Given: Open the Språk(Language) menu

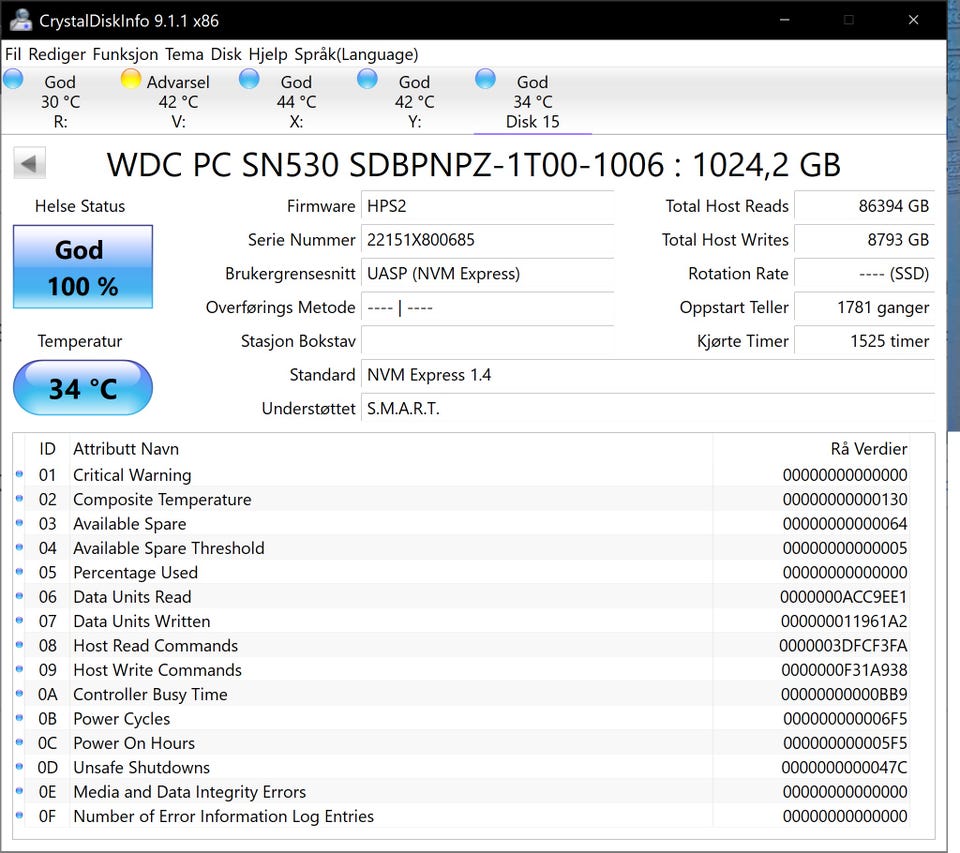Looking at the screenshot, I should pos(356,54).
